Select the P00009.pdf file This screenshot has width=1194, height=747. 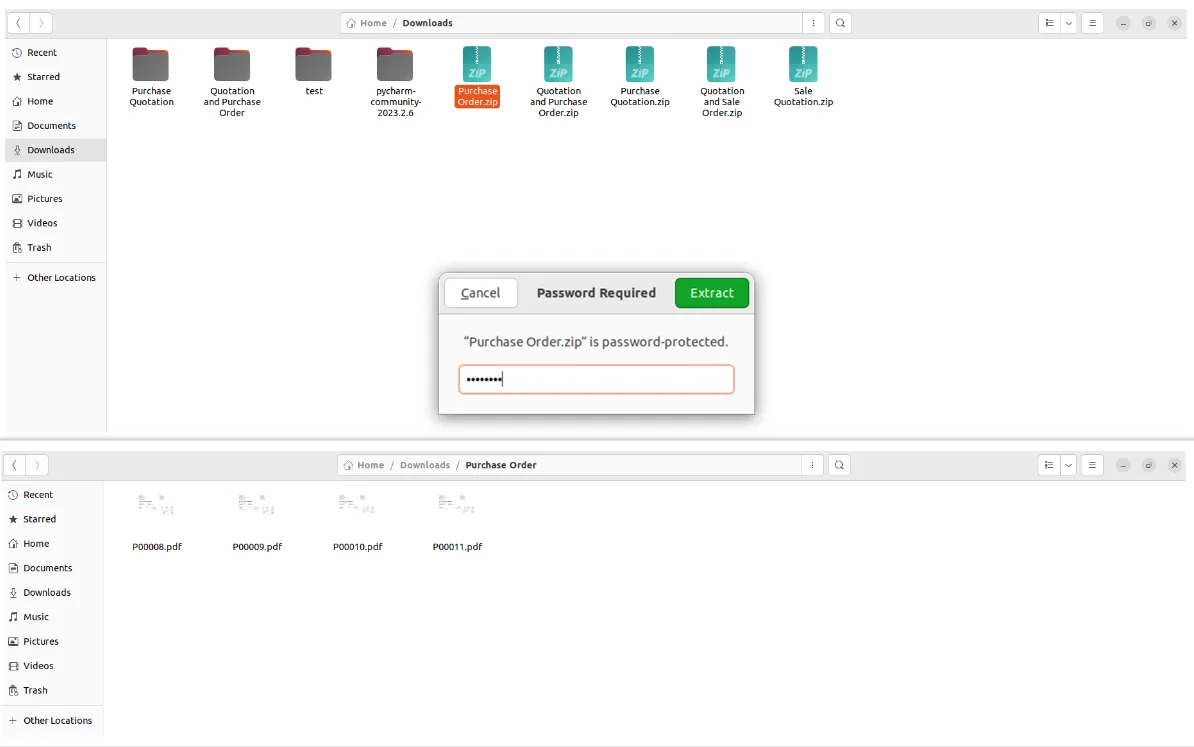[257, 522]
